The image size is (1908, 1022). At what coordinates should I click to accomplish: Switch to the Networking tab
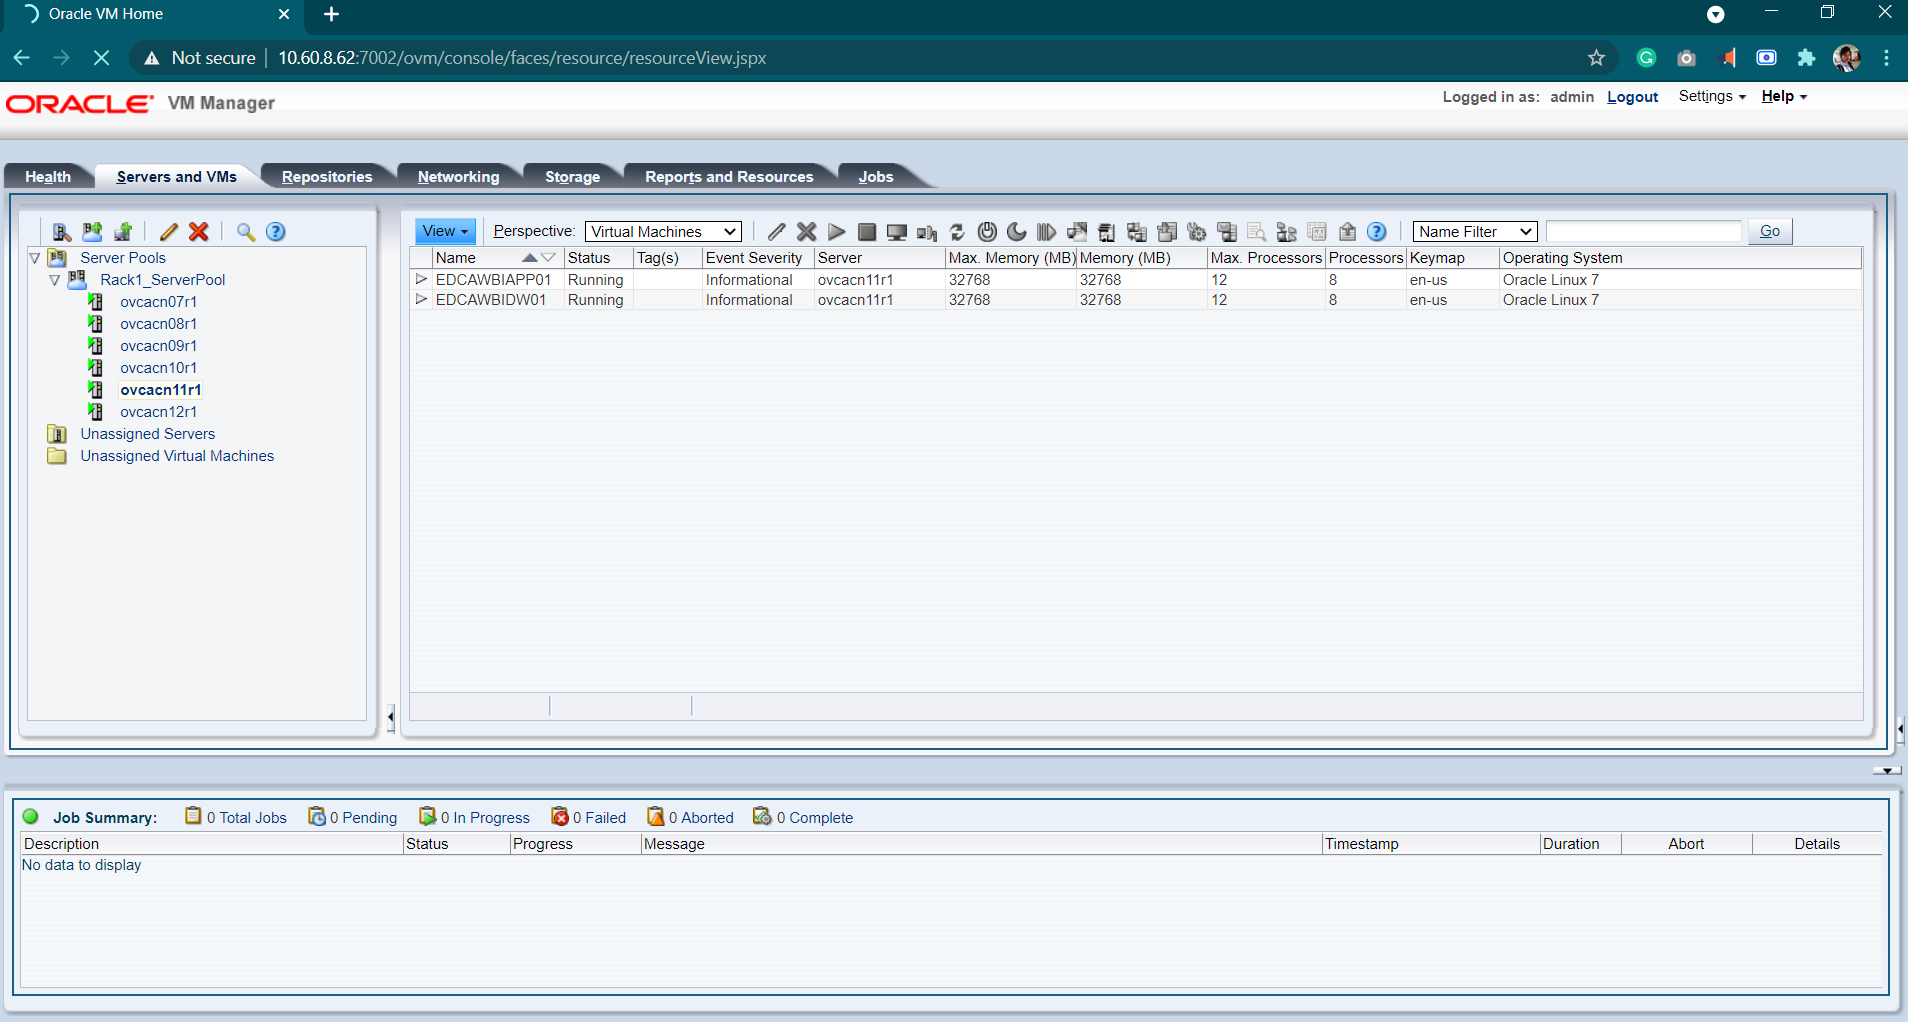pos(458,176)
